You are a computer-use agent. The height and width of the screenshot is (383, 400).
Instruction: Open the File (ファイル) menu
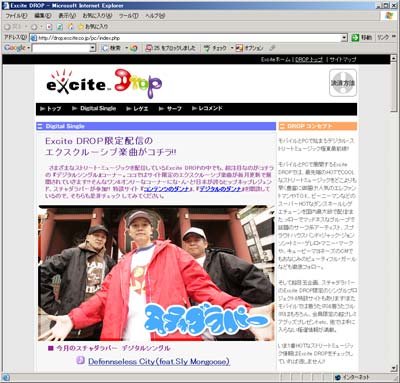(16, 16)
